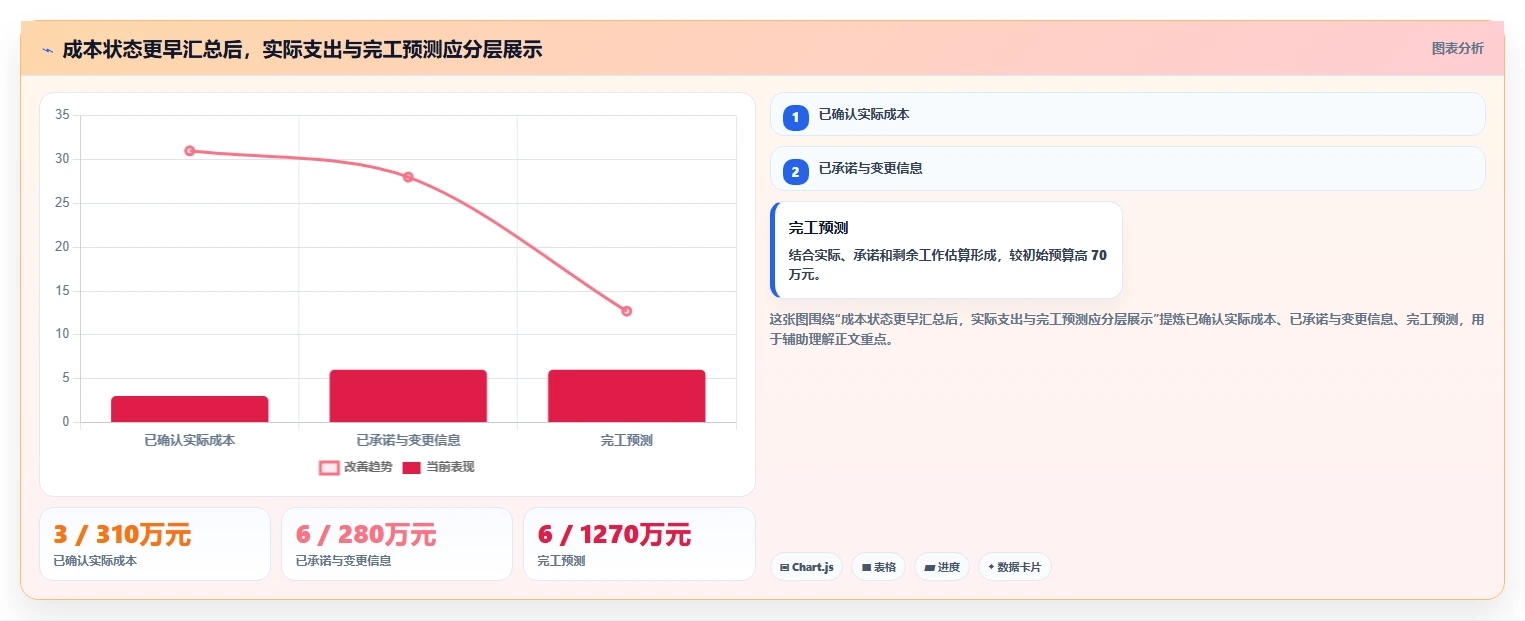1525x621 pixels.
Task: Click the 改善趋势 pink legend swatch
Action: pos(329,467)
